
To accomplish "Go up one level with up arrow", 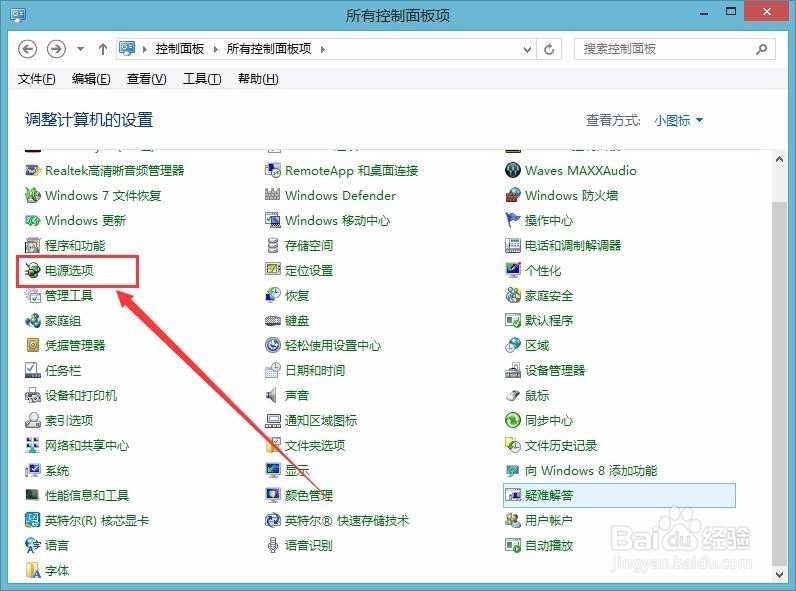I will click(x=103, y=49).
